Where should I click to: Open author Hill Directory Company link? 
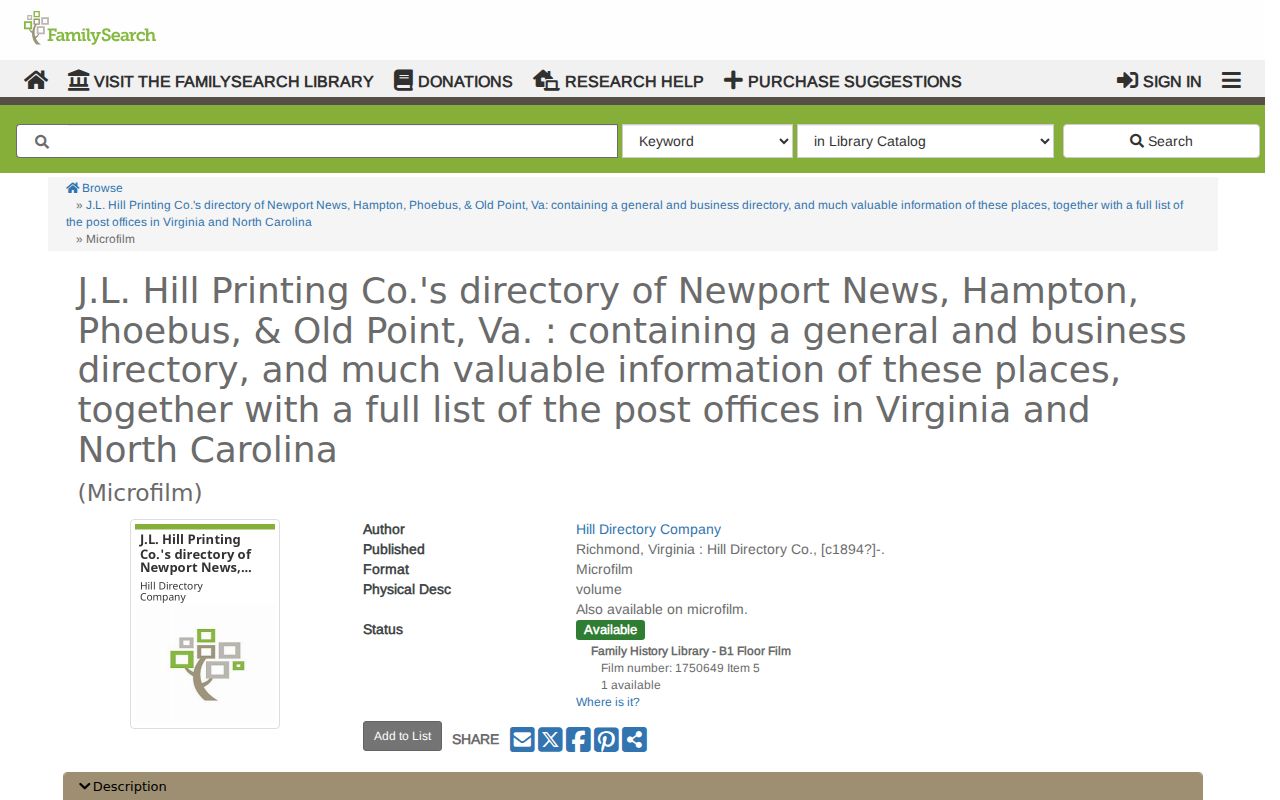[x=648, y=529]
